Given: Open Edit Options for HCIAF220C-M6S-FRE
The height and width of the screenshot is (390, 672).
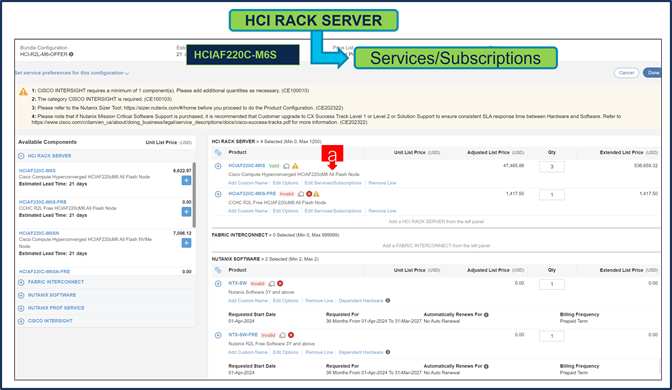Looking at the screenshot, I should coord(285,211).
